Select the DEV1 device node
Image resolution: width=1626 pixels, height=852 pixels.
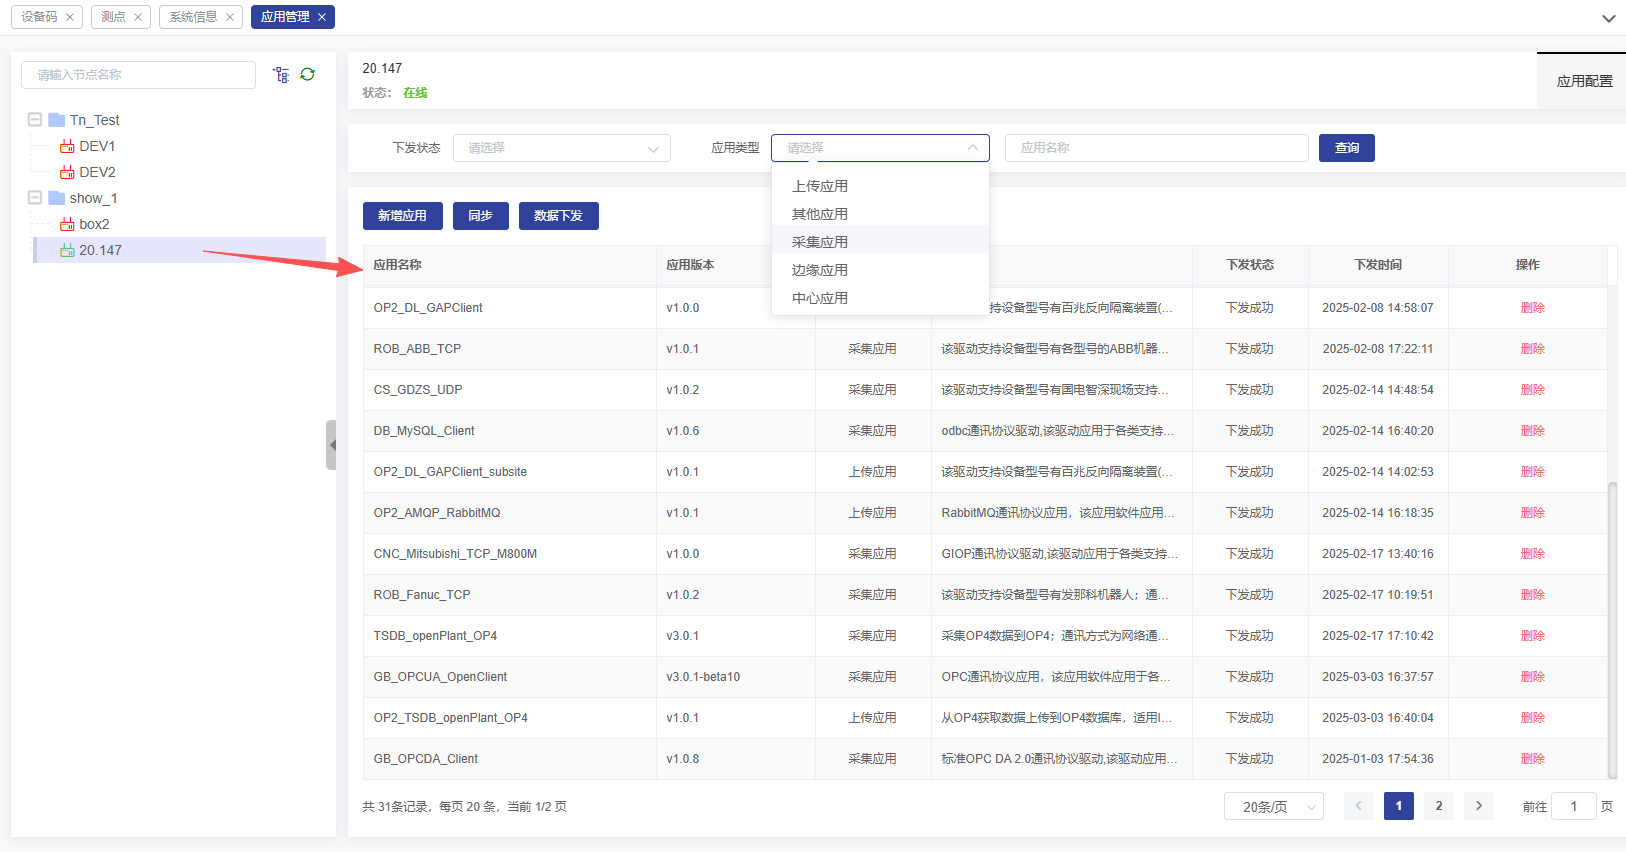point(97,146)
